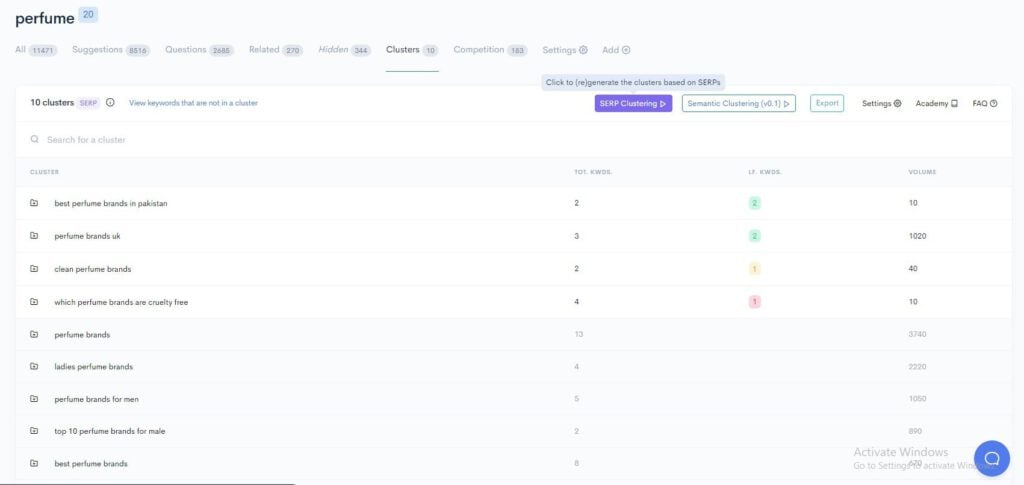Image resolution: width=1024 pixels, height=485 pixels.
Task: Run Semantic Clustering (v0.1)
Action: pyautogui.click(x=739, y=103)
